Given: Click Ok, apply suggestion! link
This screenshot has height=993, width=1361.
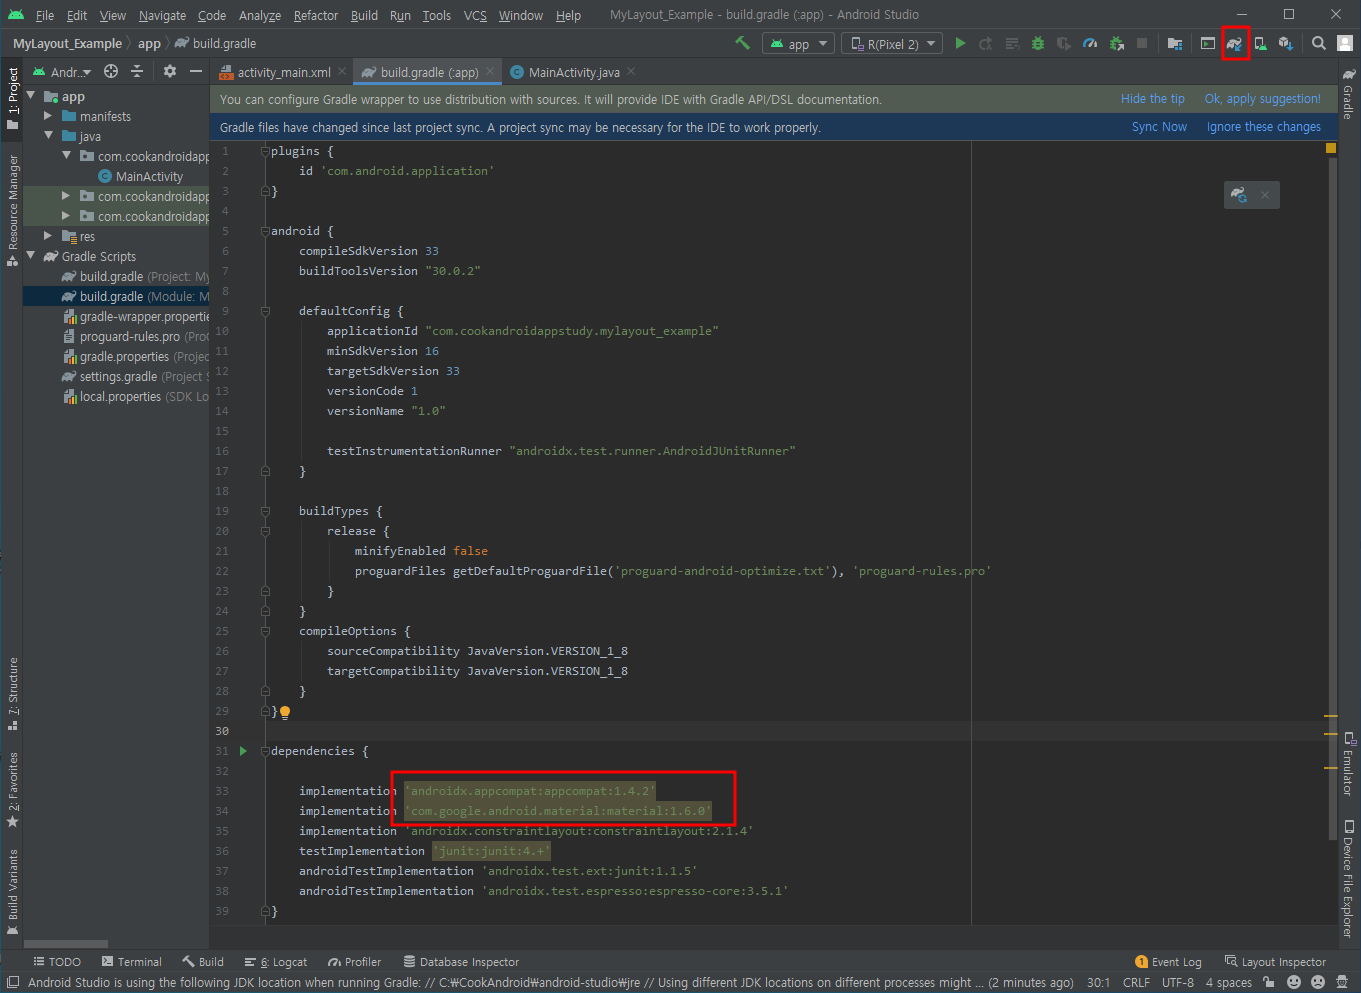Looking at the screenshot, I should point(1262,99).
